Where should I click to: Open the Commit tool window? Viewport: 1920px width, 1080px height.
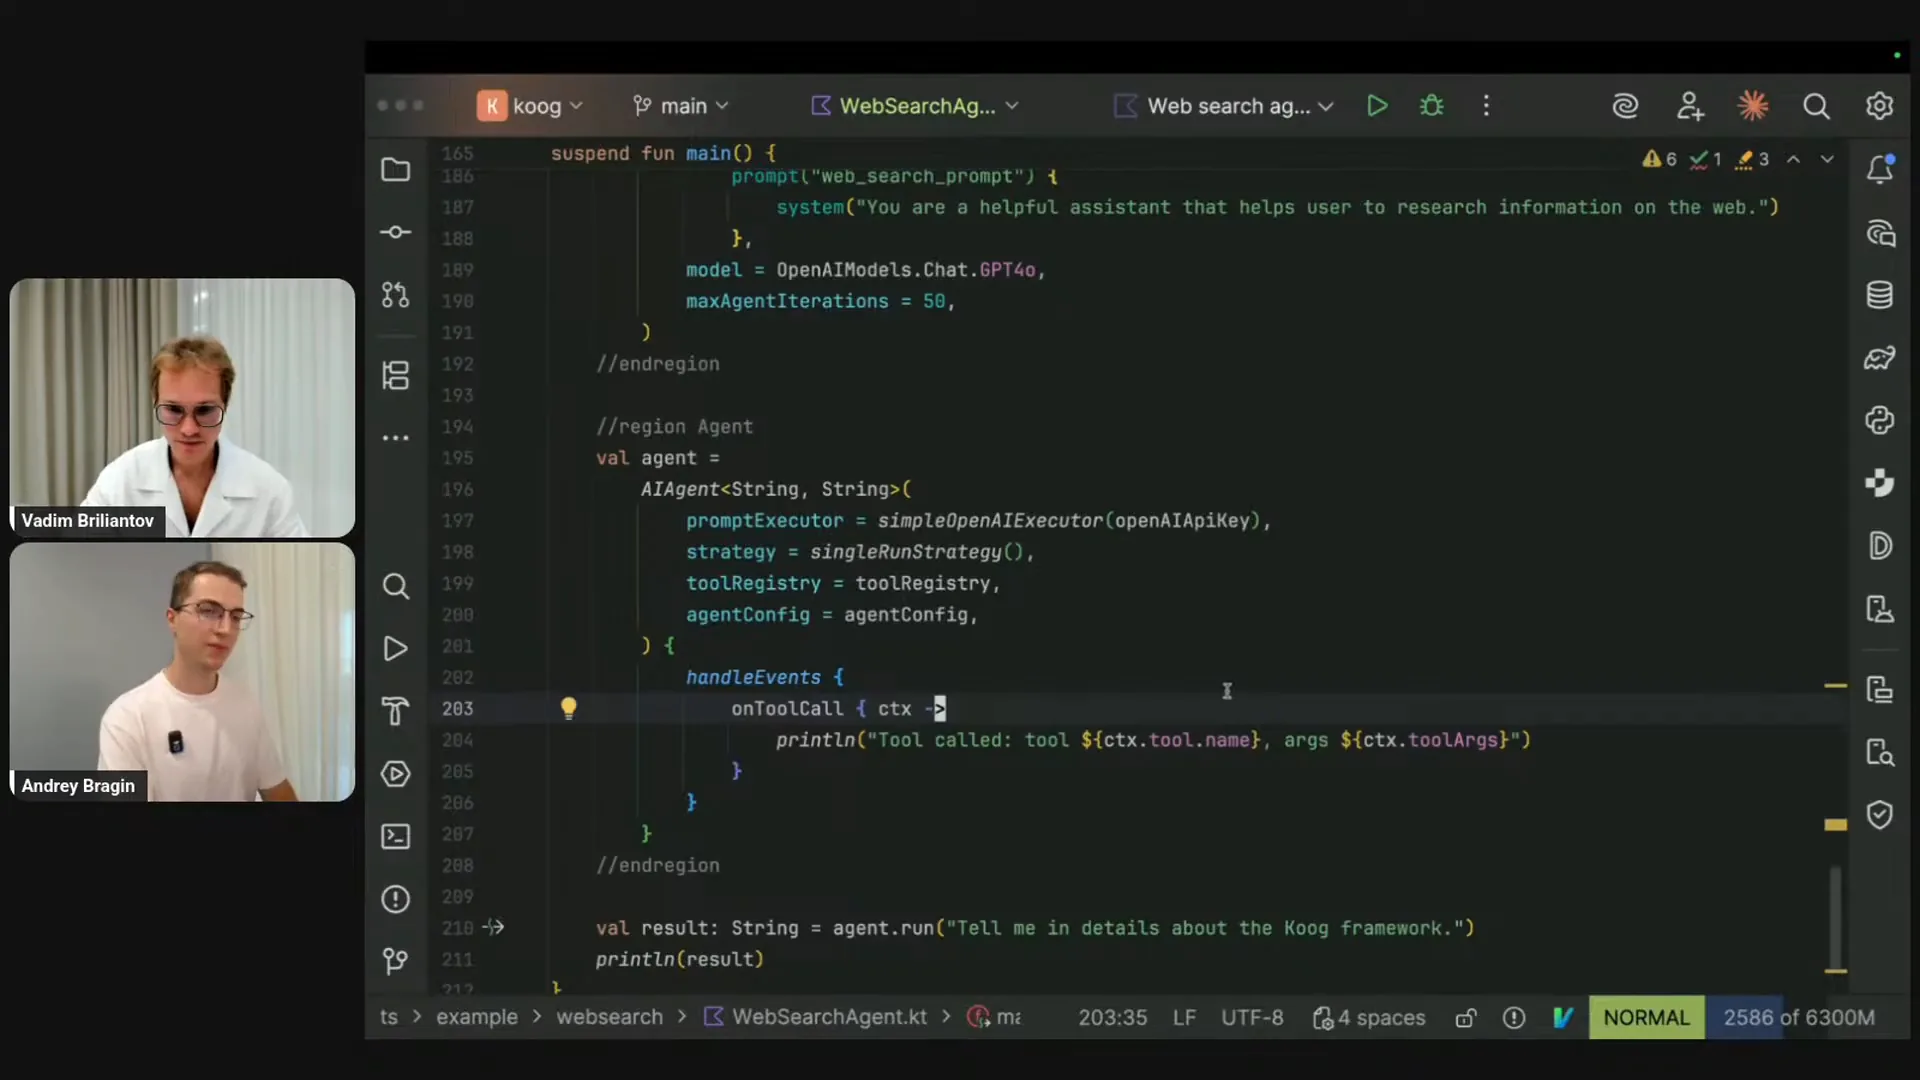[396, 232]
